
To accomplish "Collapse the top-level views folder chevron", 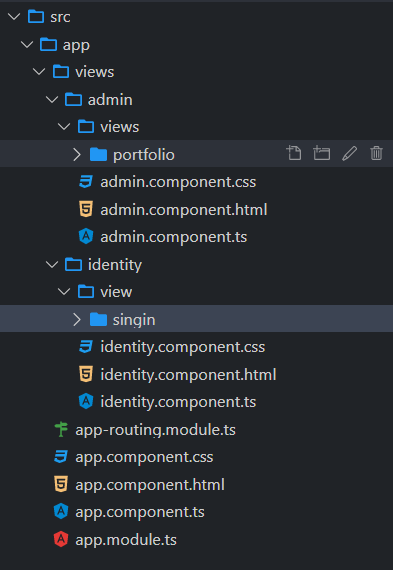I will coord(39,72).
